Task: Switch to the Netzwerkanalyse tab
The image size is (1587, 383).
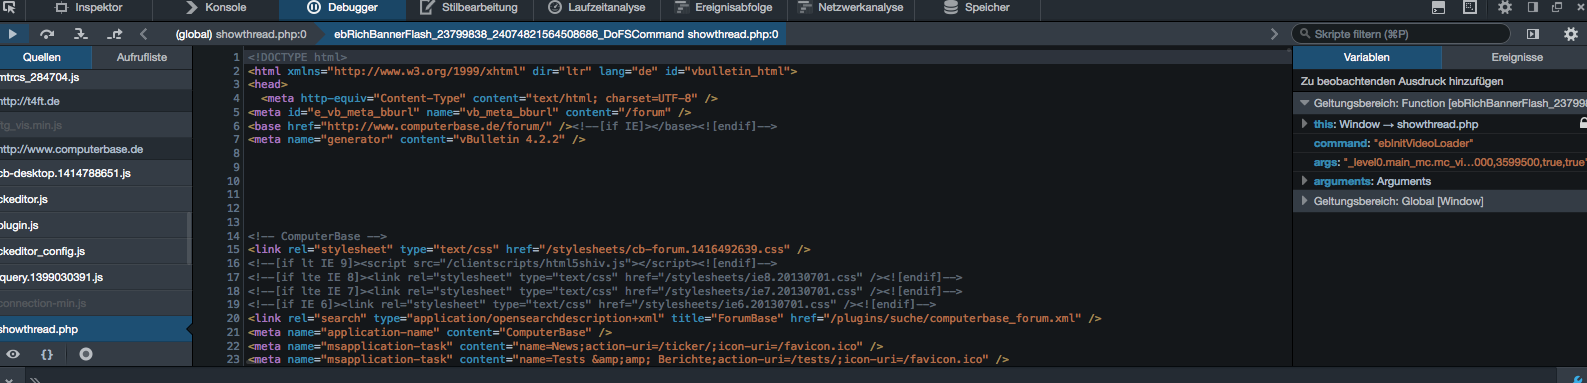Action: [850, 8]
